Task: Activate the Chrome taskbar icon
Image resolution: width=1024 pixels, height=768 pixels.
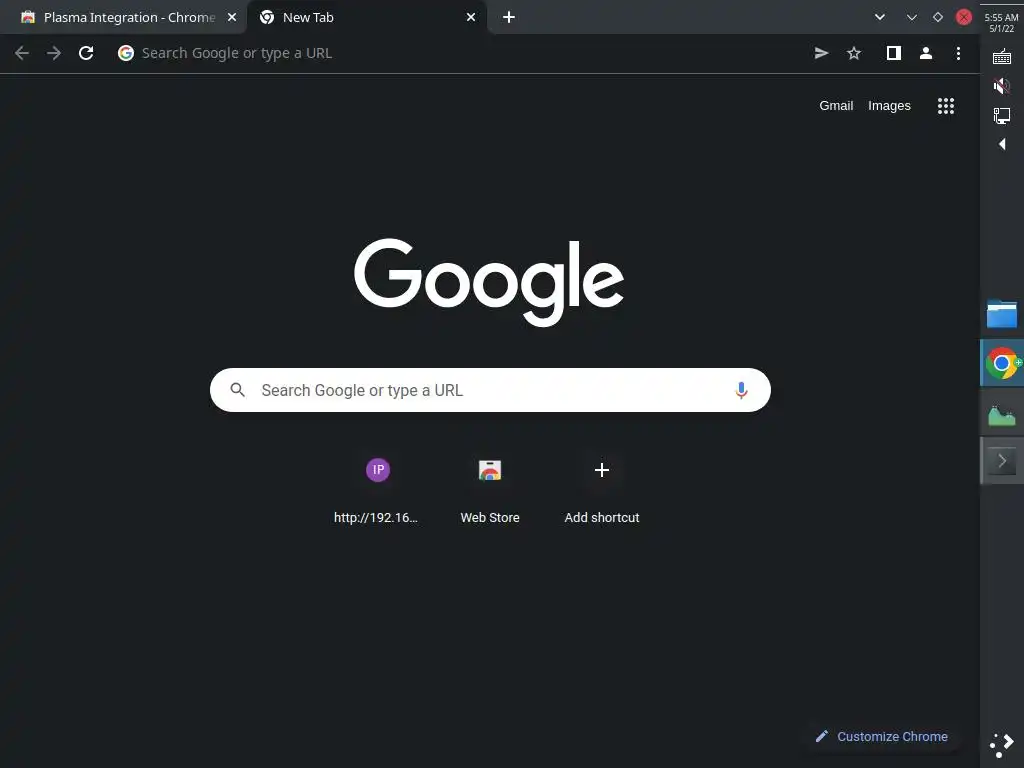Action: click(x=1002, y=363)
